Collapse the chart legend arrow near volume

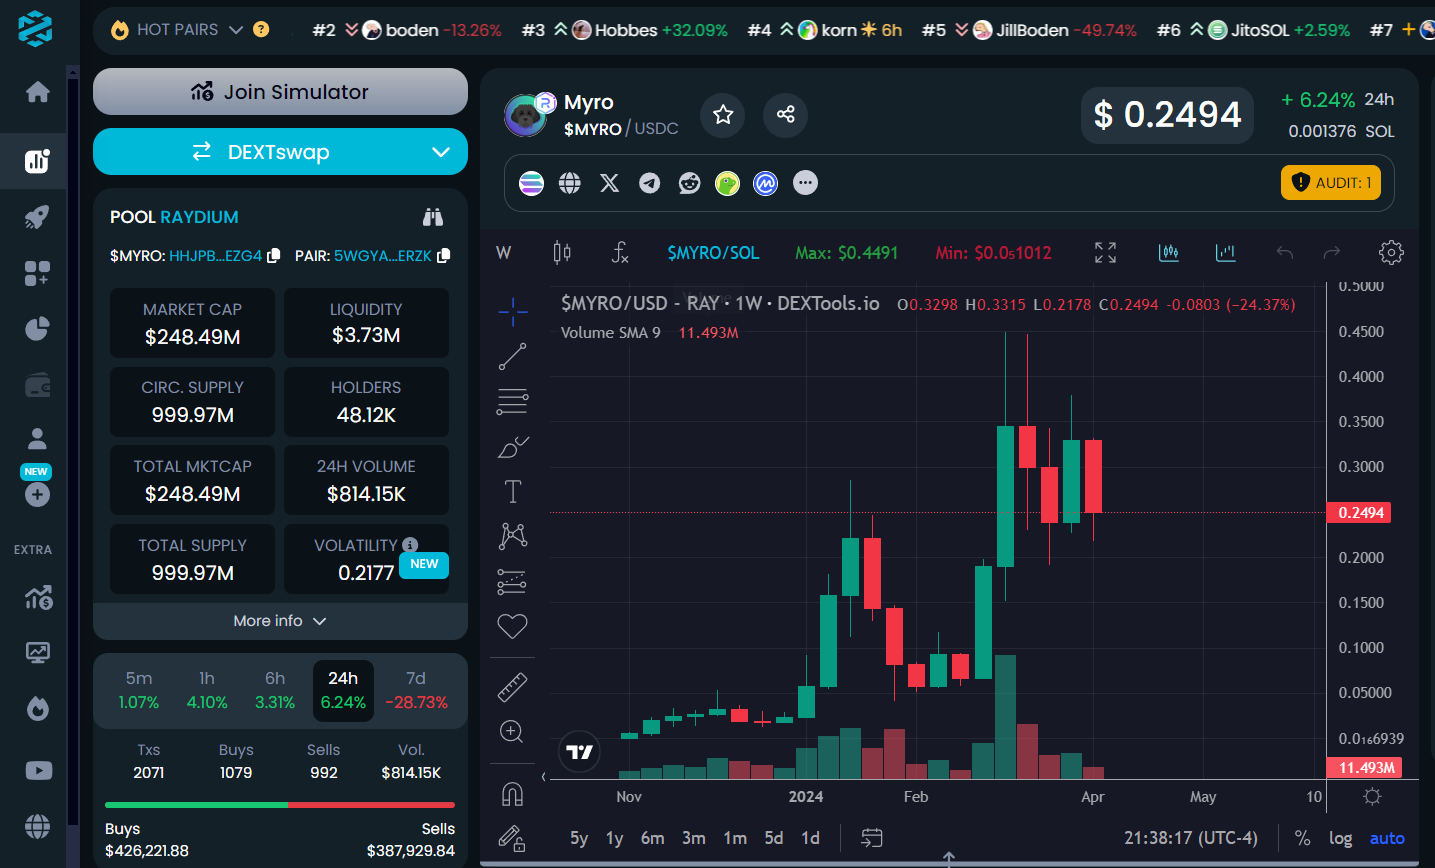pos(544,776)
